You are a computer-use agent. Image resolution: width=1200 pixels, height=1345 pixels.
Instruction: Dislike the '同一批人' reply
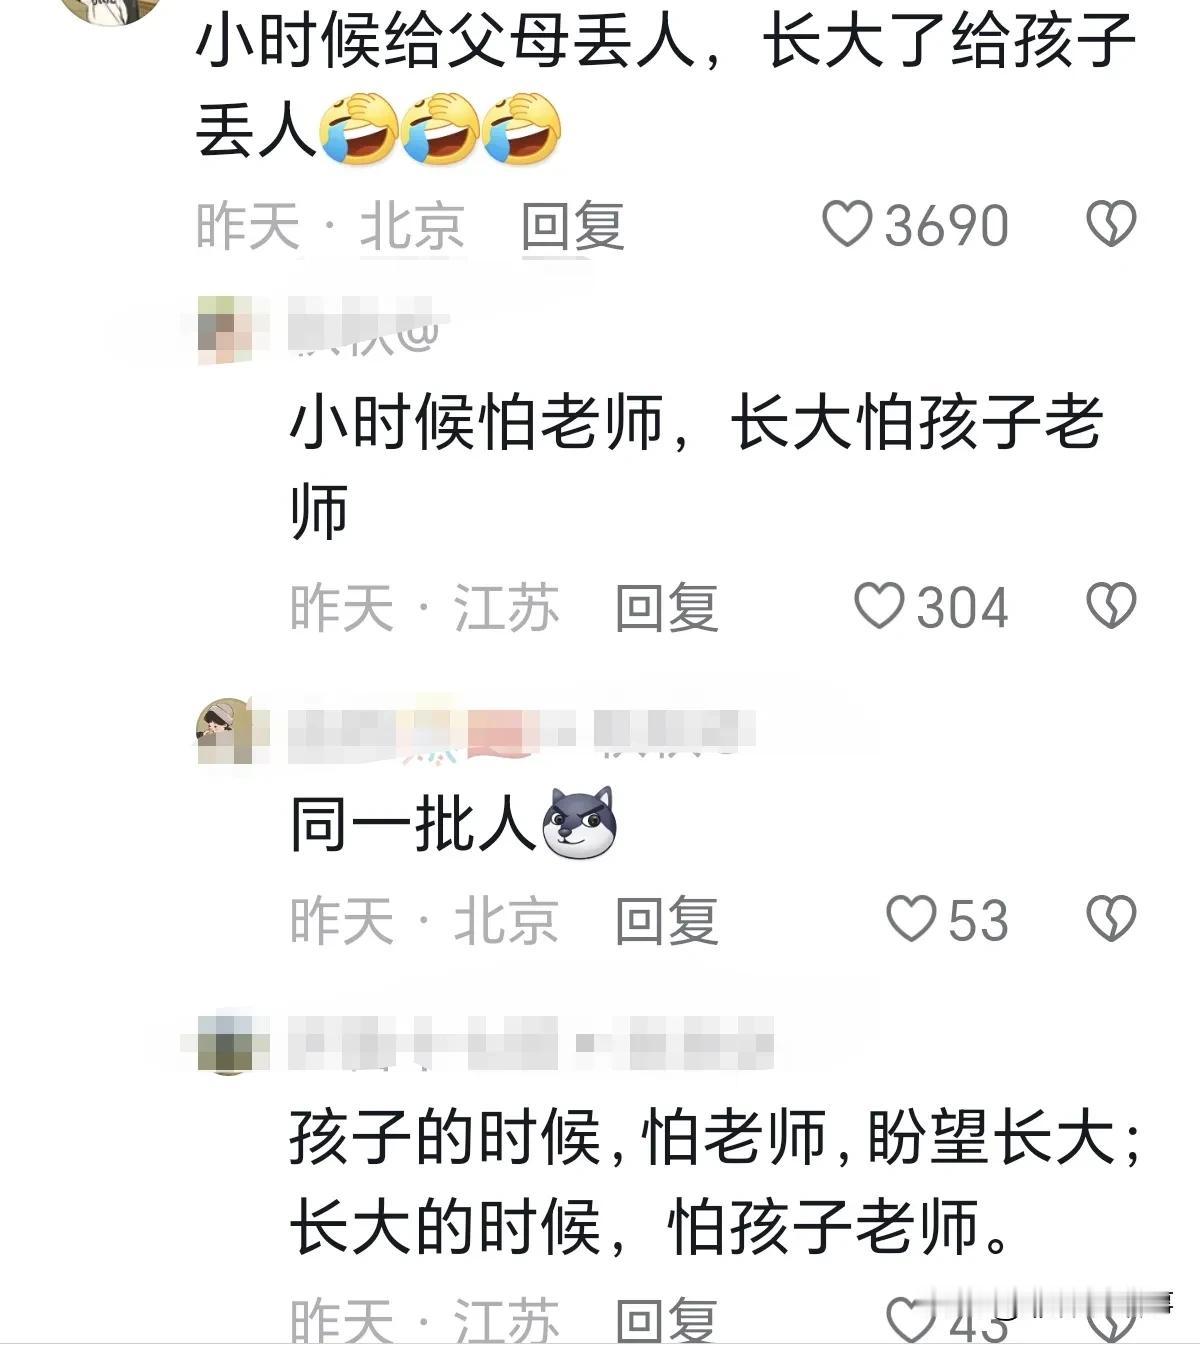point(1111,919)
